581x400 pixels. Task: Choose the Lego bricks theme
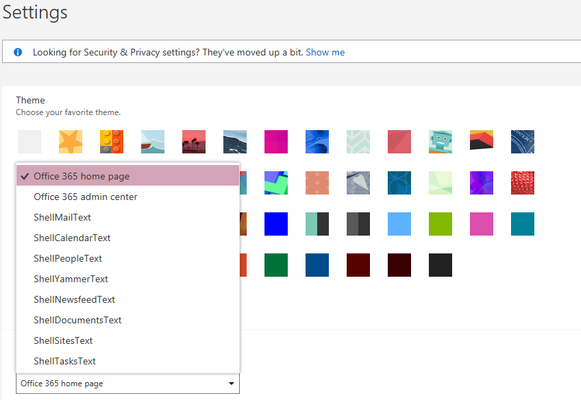[x=112, y=141]
